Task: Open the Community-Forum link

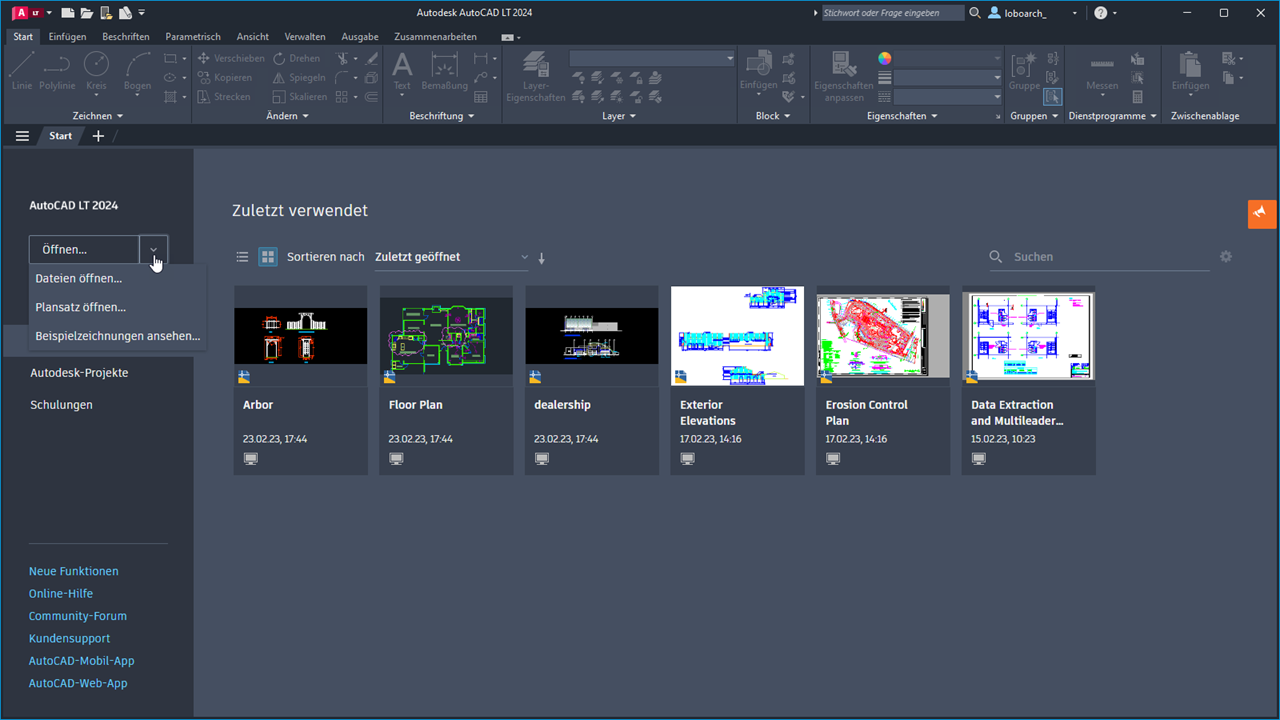Action: [x=78, y=616]
